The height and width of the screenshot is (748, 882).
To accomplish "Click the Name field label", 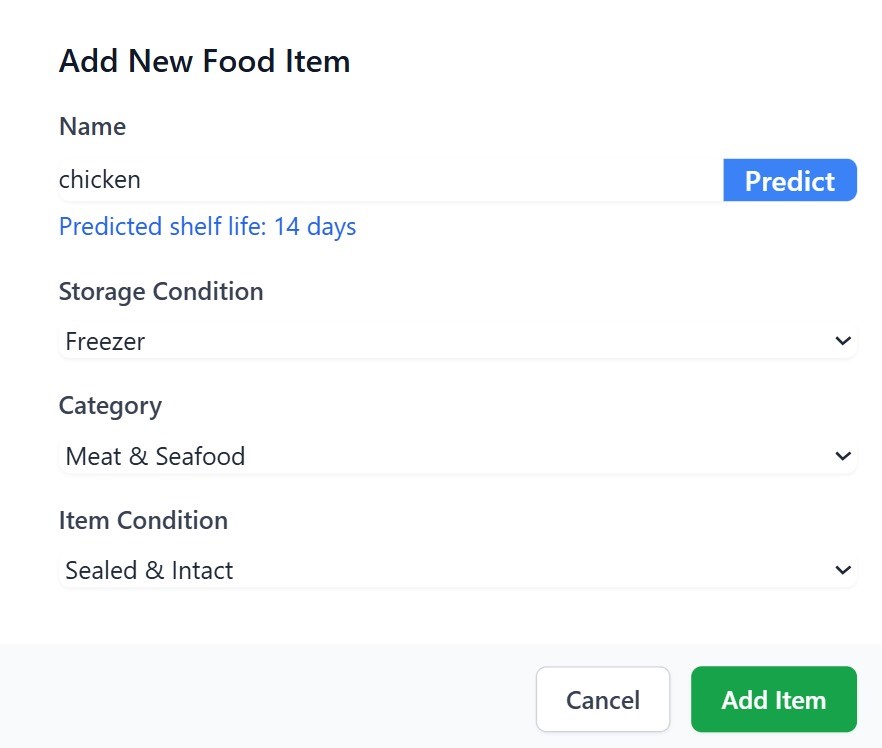I will [93, 126].
